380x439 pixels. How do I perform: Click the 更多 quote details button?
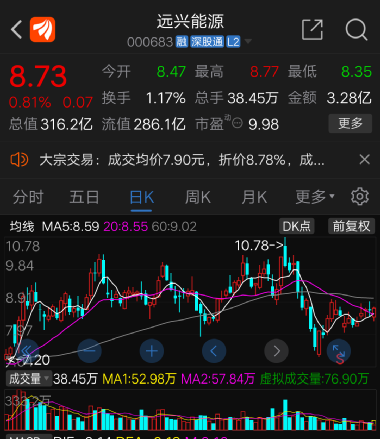[350, 124]
